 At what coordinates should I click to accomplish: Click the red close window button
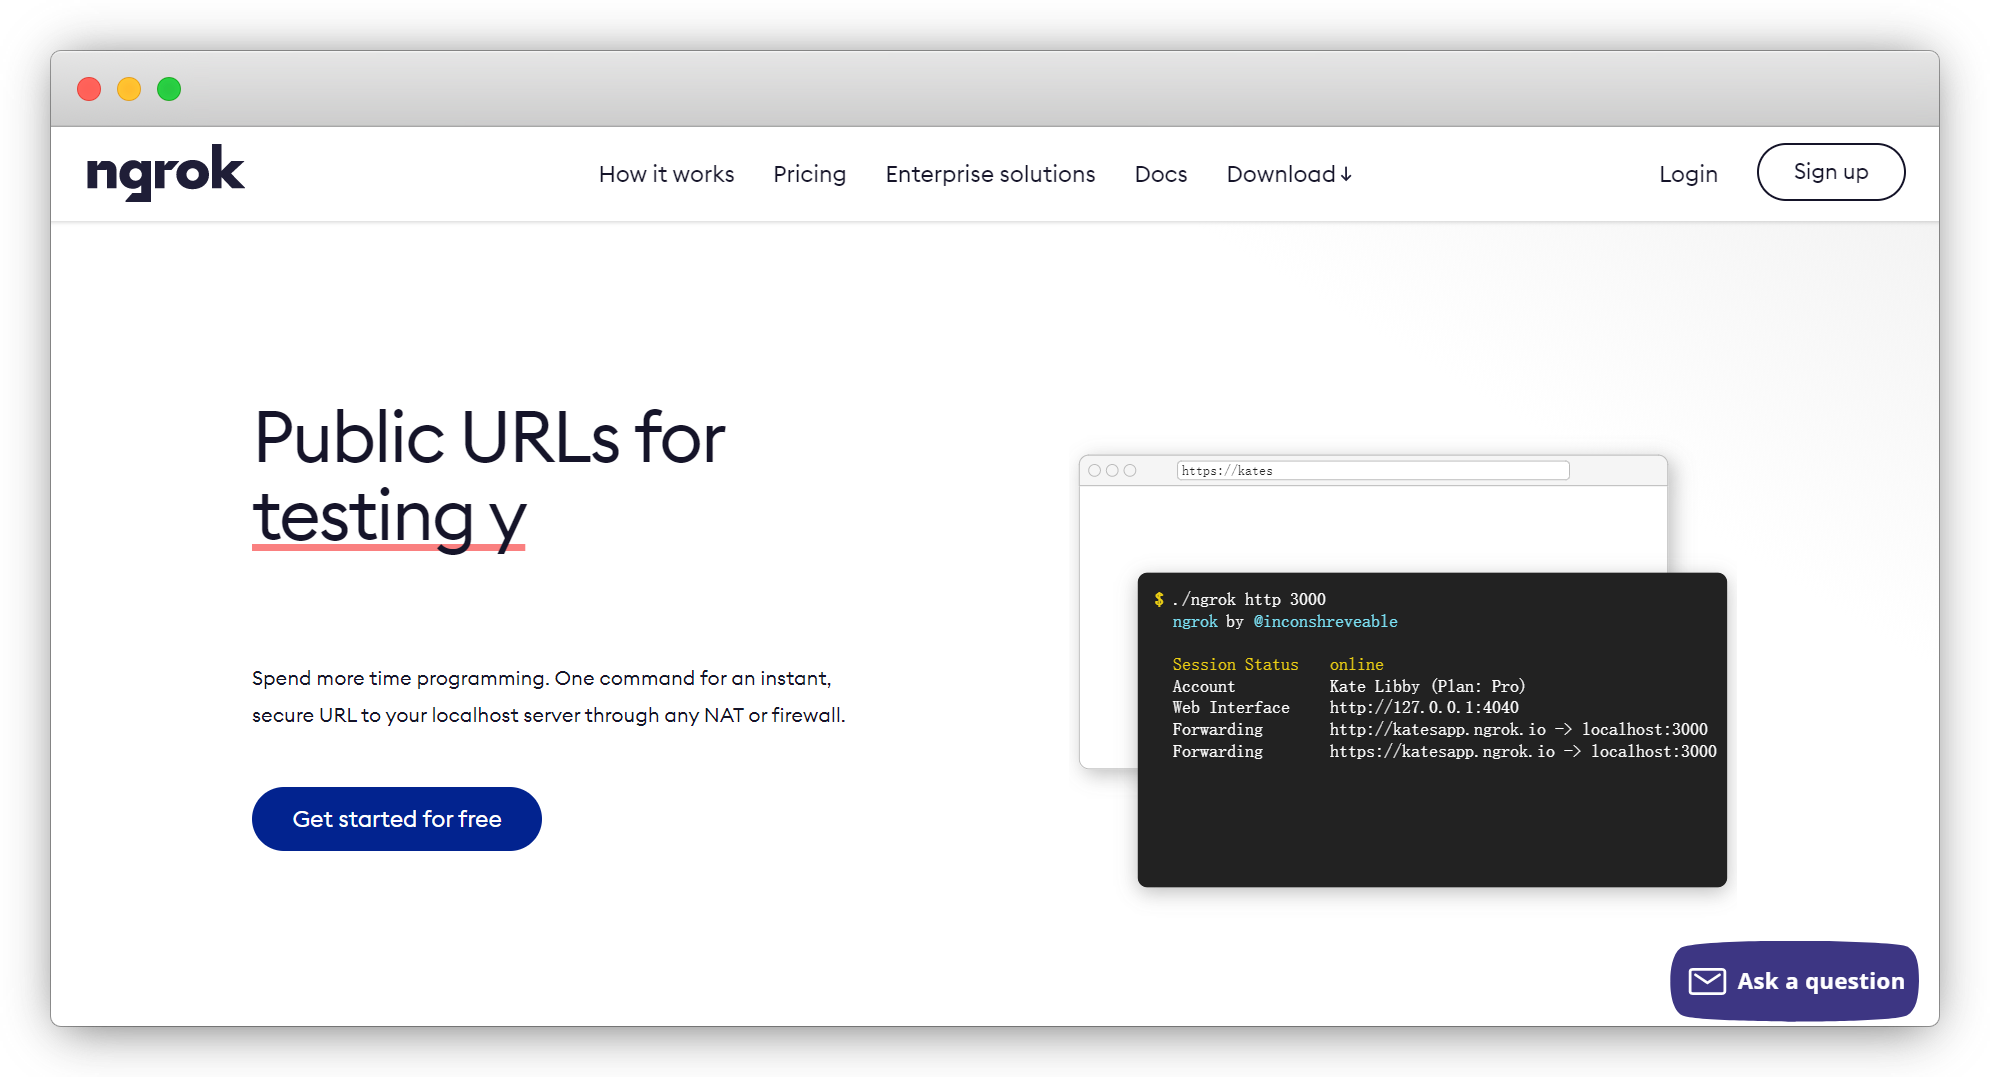point(89,89)
